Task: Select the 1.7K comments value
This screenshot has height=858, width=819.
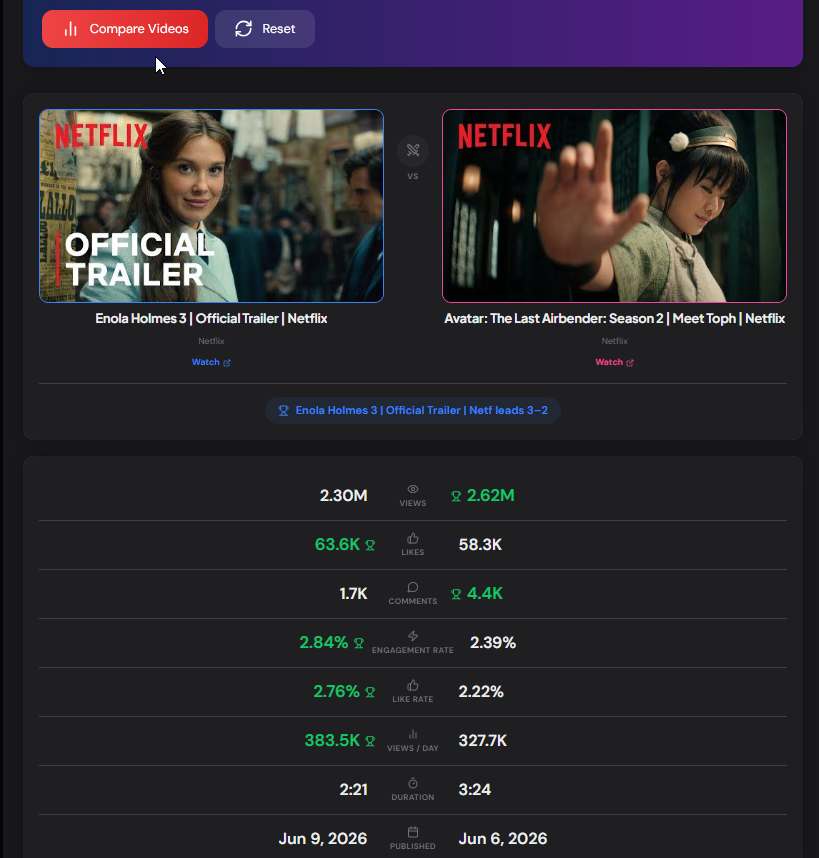Action: pos(353,594)
